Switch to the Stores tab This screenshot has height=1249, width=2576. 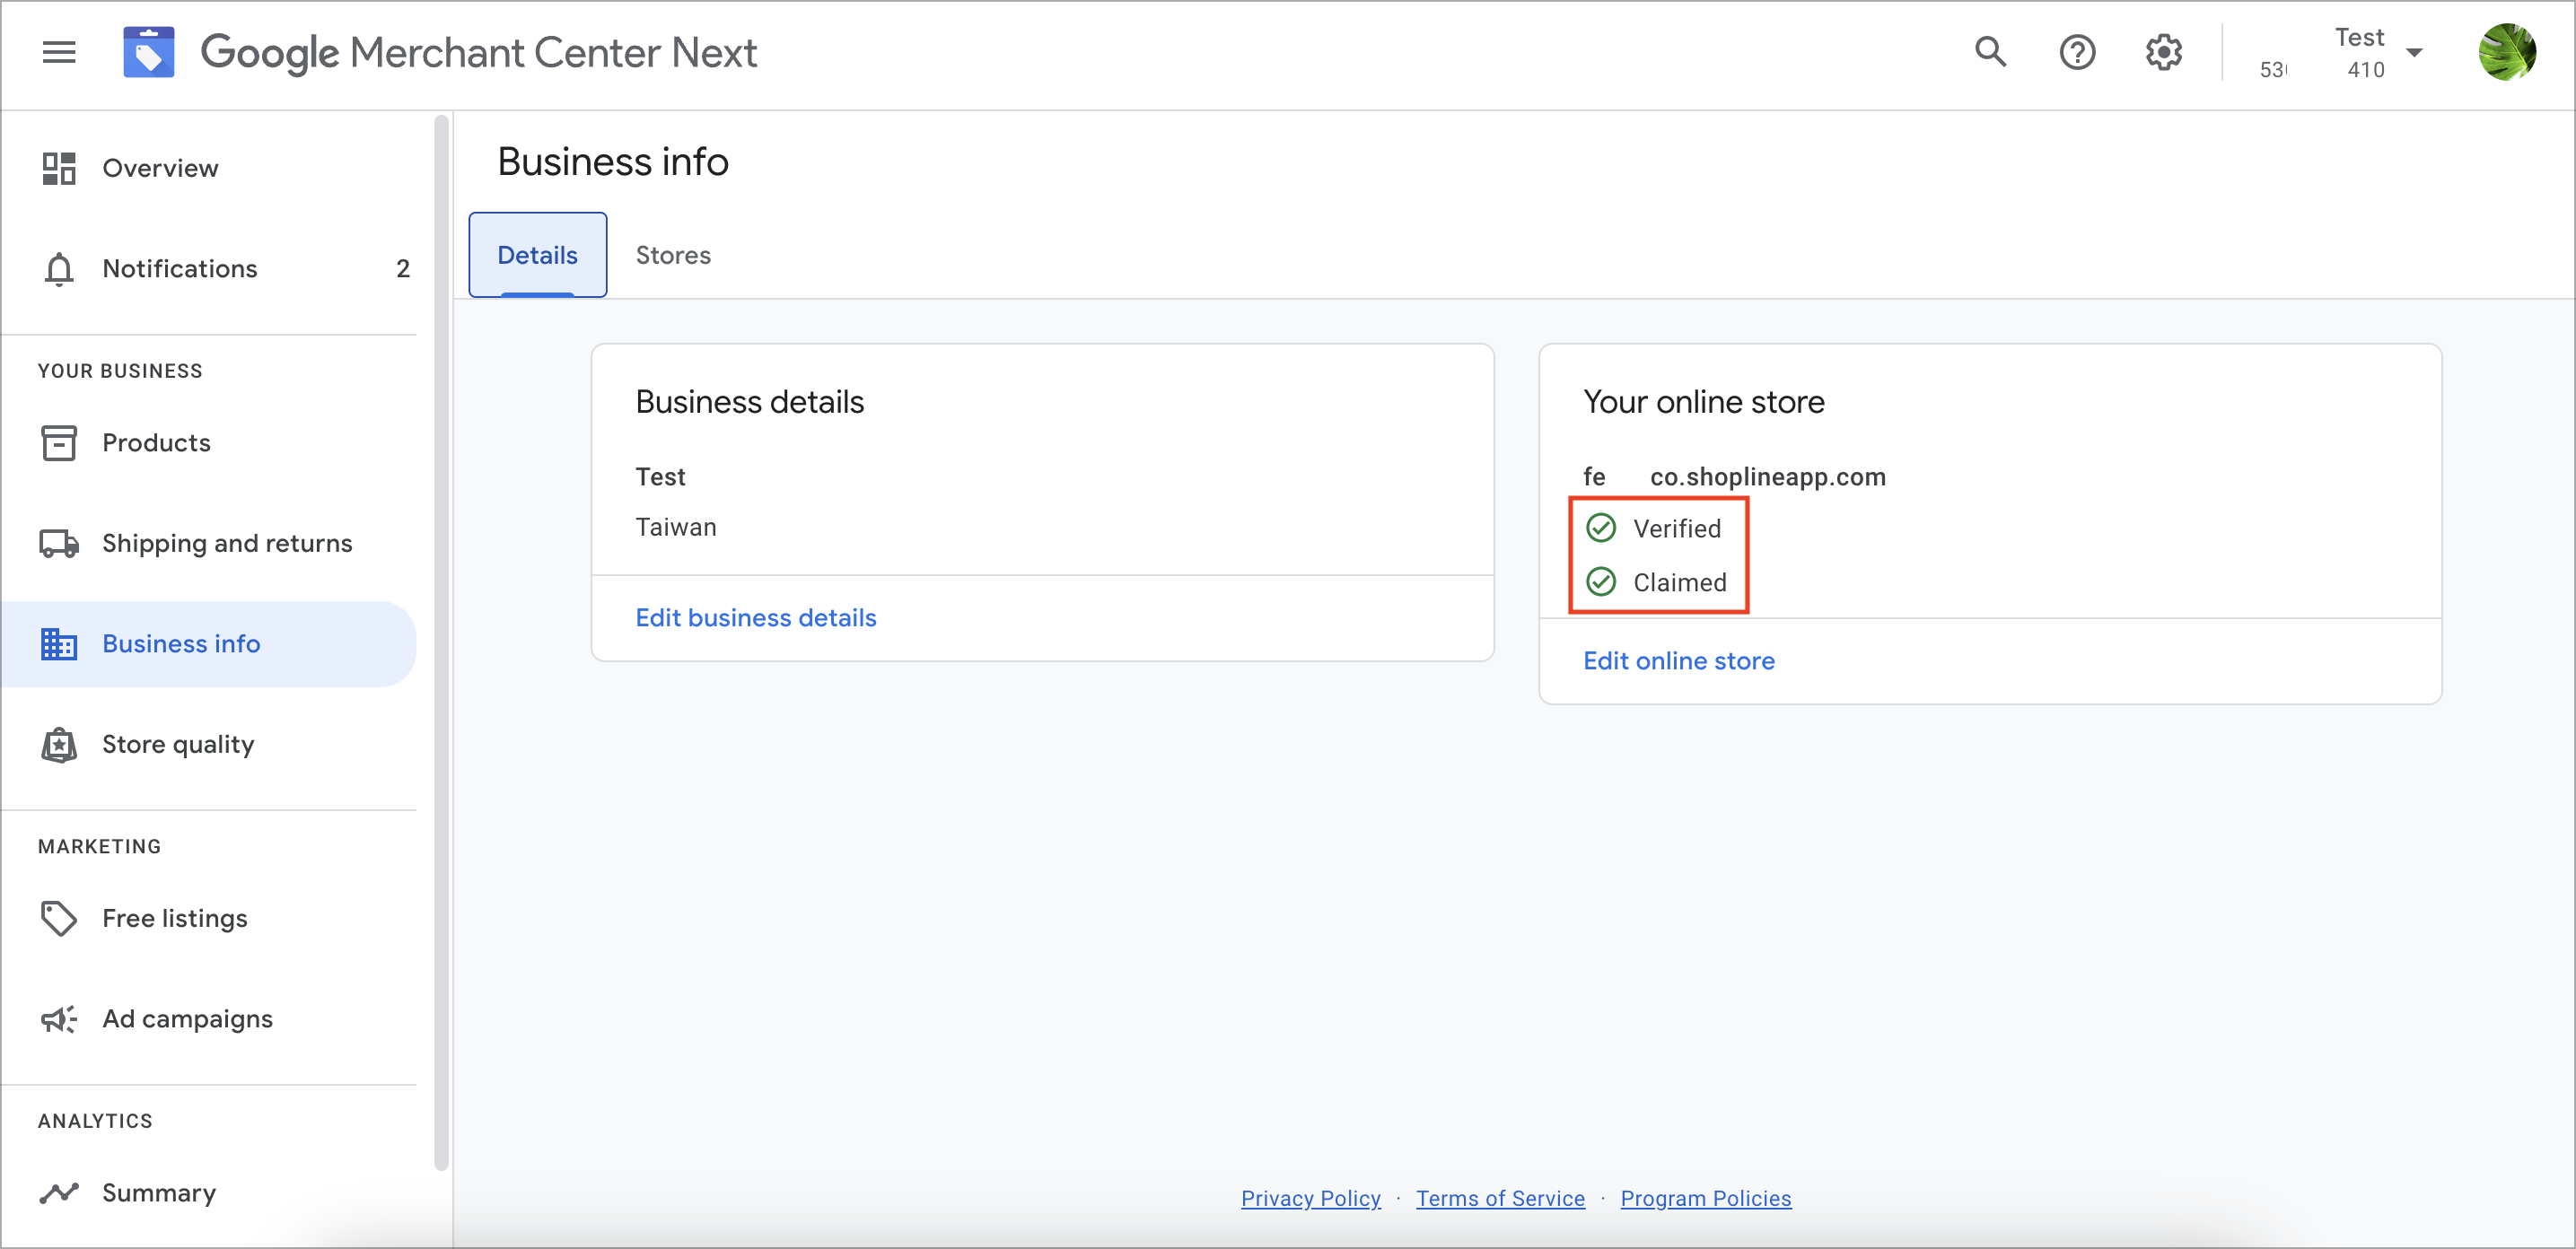673,255
